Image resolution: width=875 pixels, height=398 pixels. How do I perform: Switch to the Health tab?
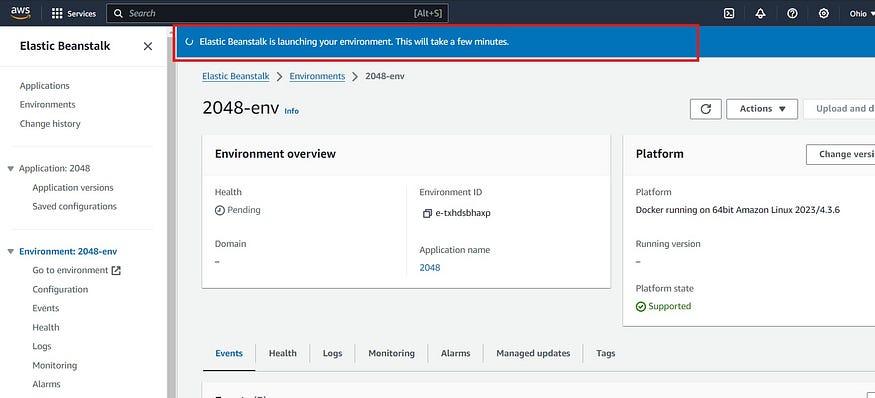tap(282, 353)
